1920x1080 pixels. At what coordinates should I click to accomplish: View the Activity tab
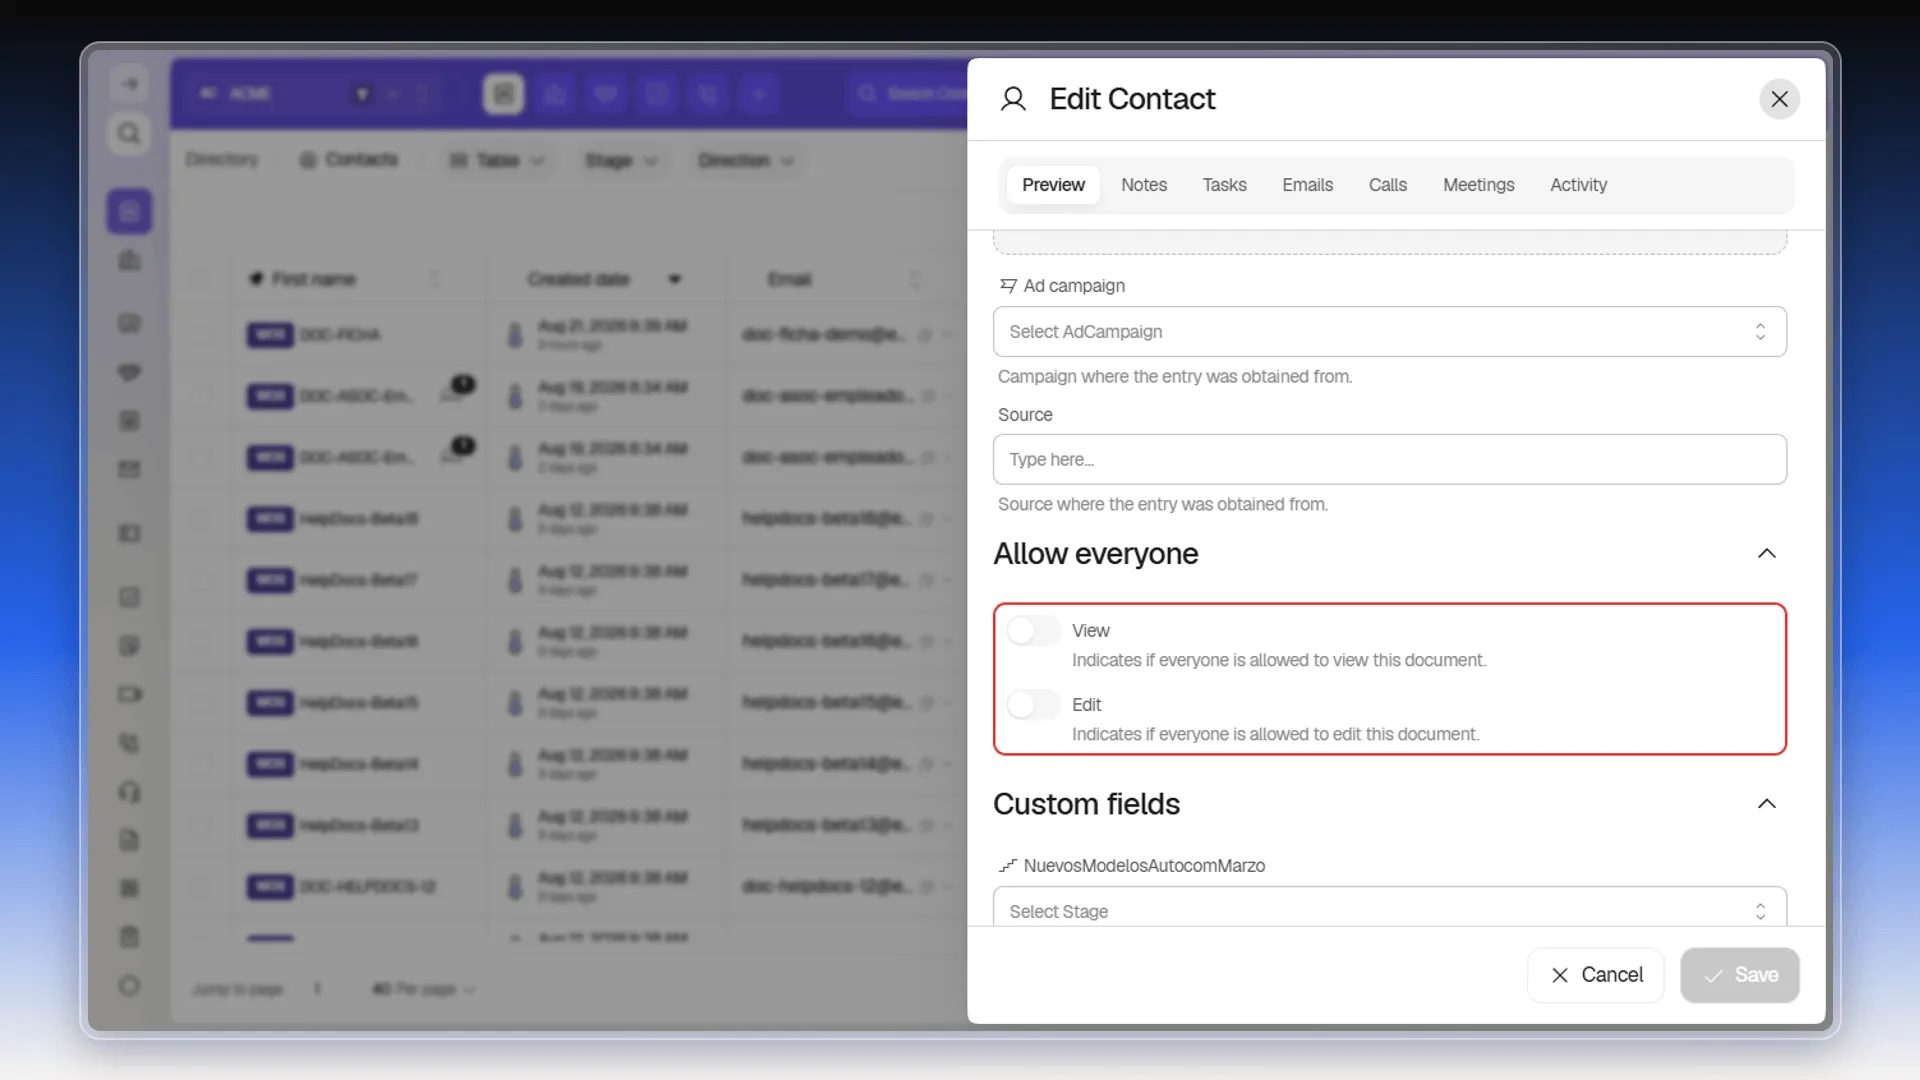[1578, 185]
